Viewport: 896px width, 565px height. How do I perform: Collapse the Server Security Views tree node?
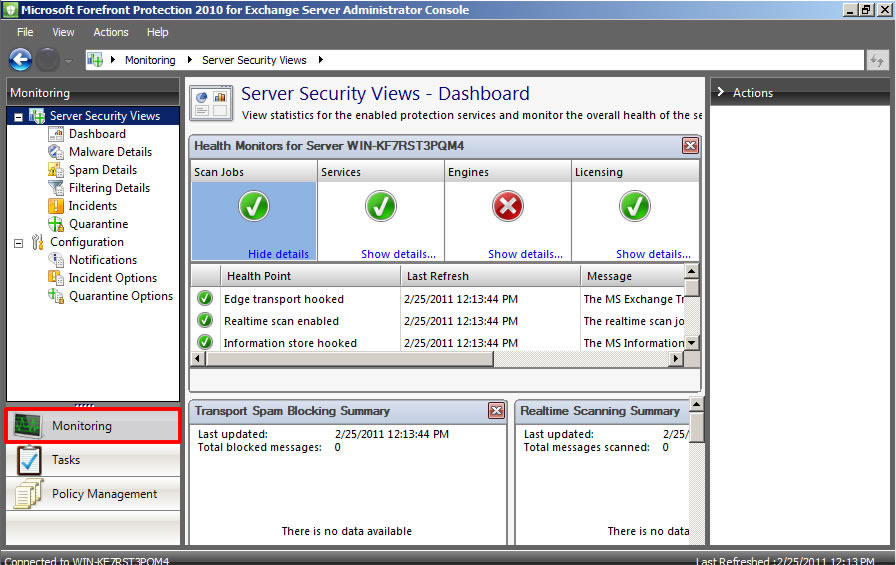[x=18, y=116]
